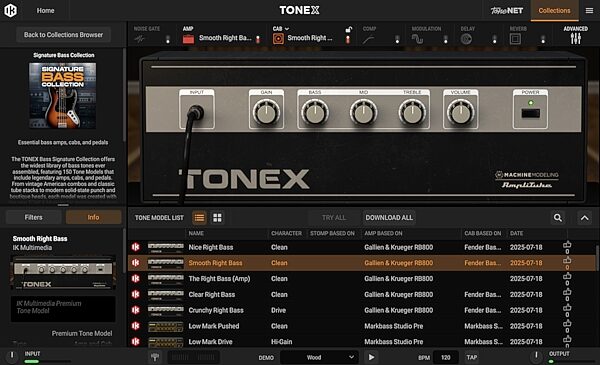The width and height of the screenshot is (600, 365).
Task: Open tone model search magnifier
Action: pyautogui.click(x=558, y=218)
